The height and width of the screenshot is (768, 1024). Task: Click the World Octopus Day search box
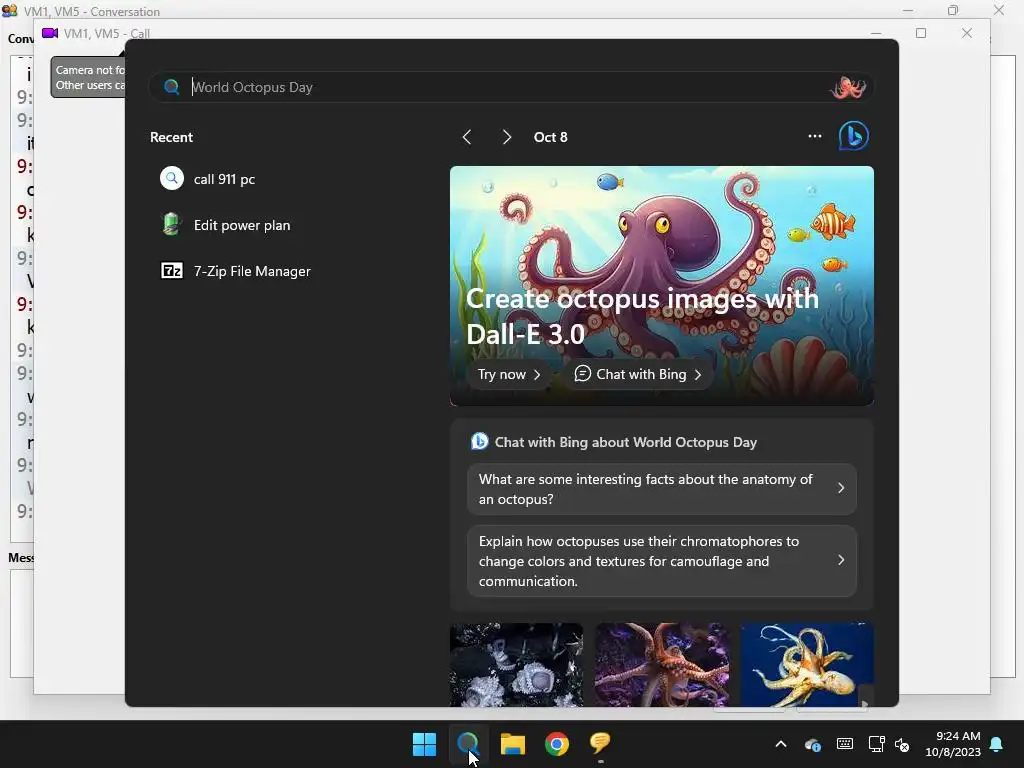pos(511,87)
